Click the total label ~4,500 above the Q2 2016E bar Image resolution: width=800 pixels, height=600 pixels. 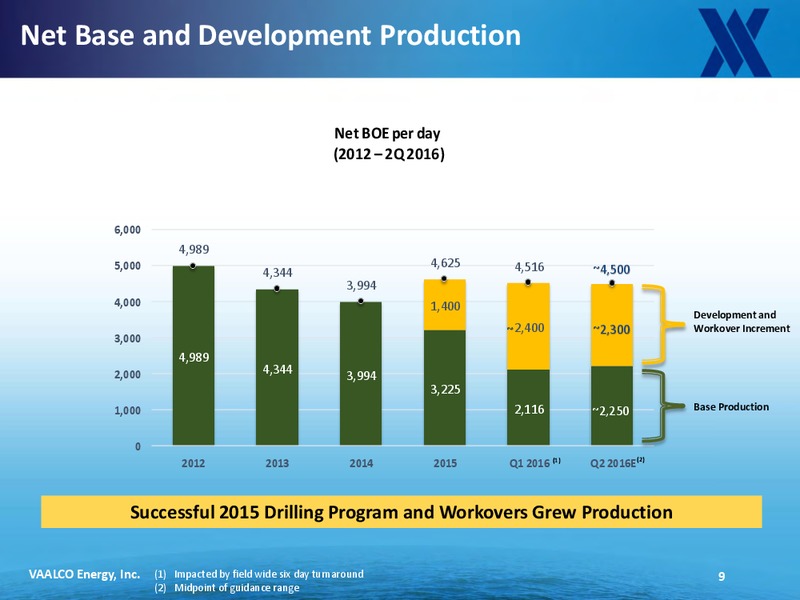coord(611,269)
